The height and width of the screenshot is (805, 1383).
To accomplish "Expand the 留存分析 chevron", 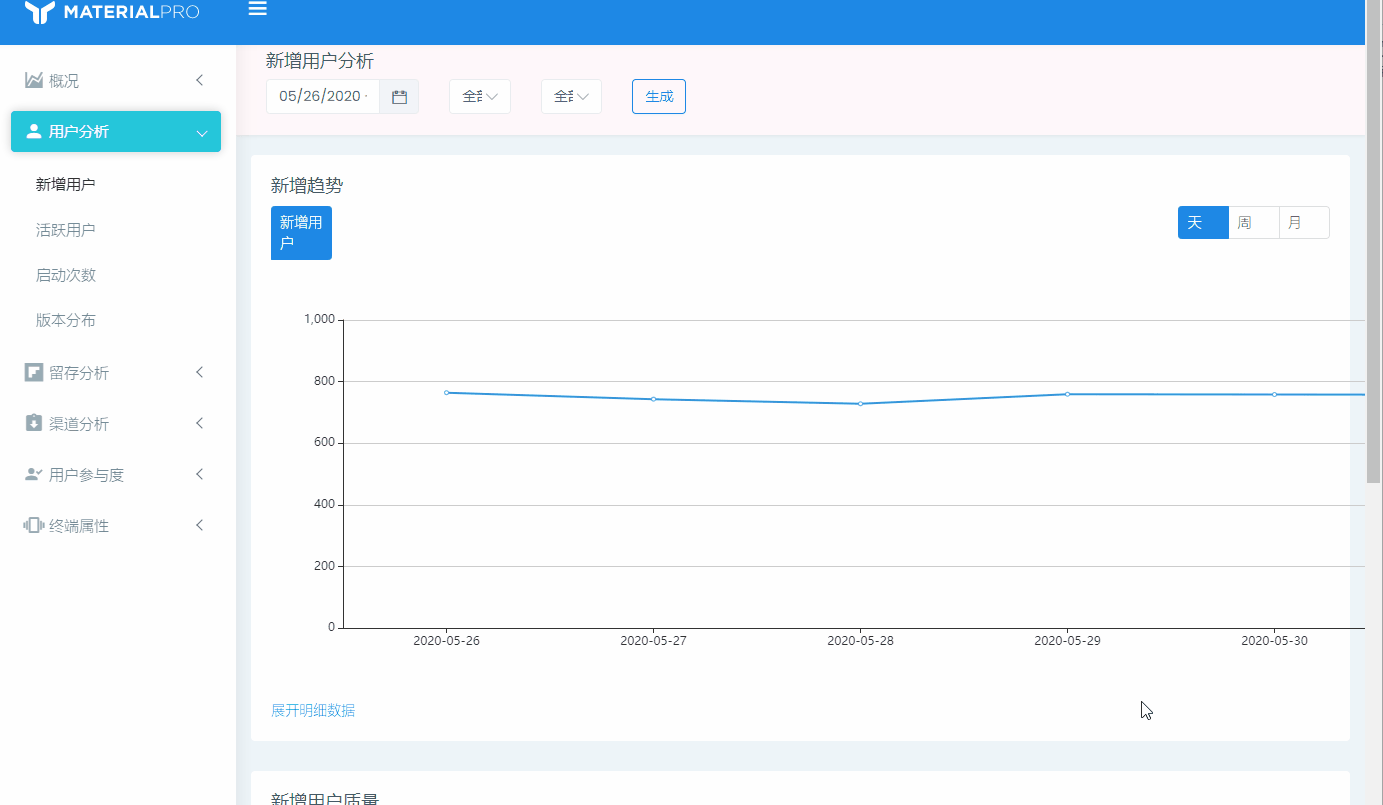I will click(200, 372).
